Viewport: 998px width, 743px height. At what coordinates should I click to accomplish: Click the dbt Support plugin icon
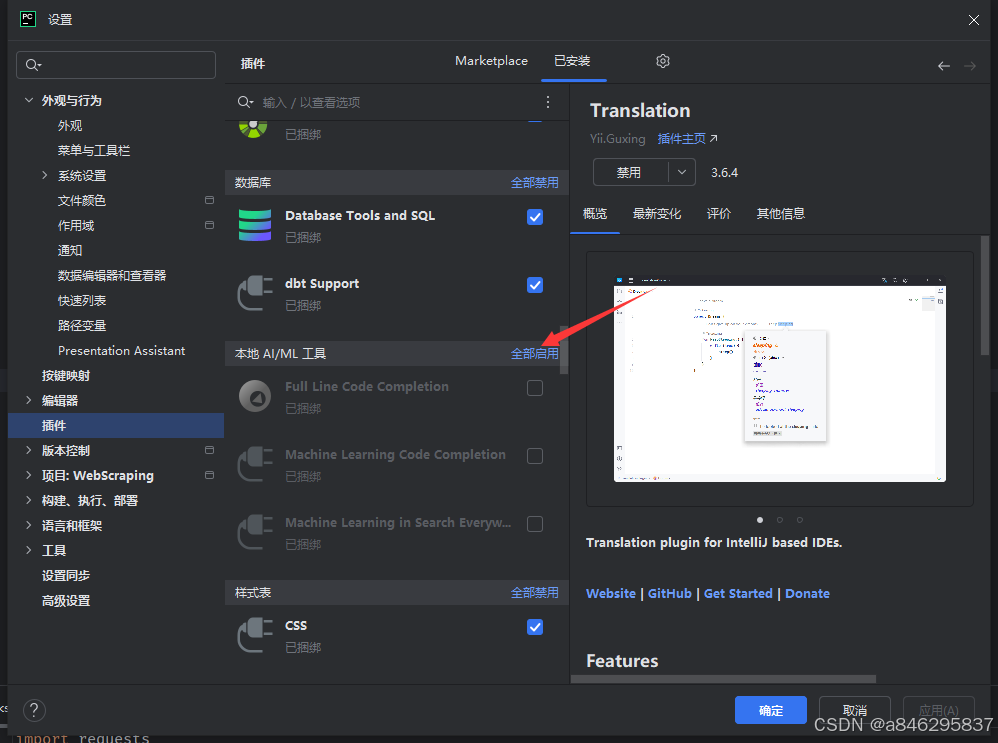click(x=255, y=293)
